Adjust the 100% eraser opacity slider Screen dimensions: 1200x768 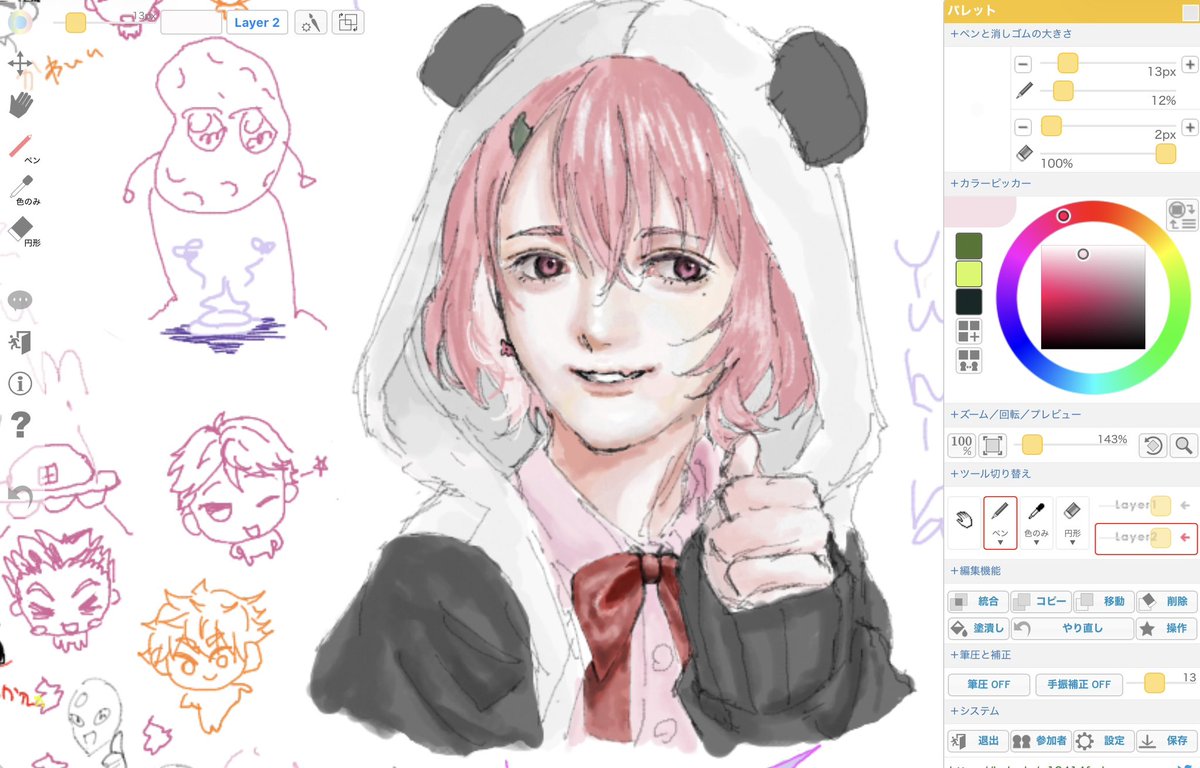pyautogui.click(x=1165, y=153)
